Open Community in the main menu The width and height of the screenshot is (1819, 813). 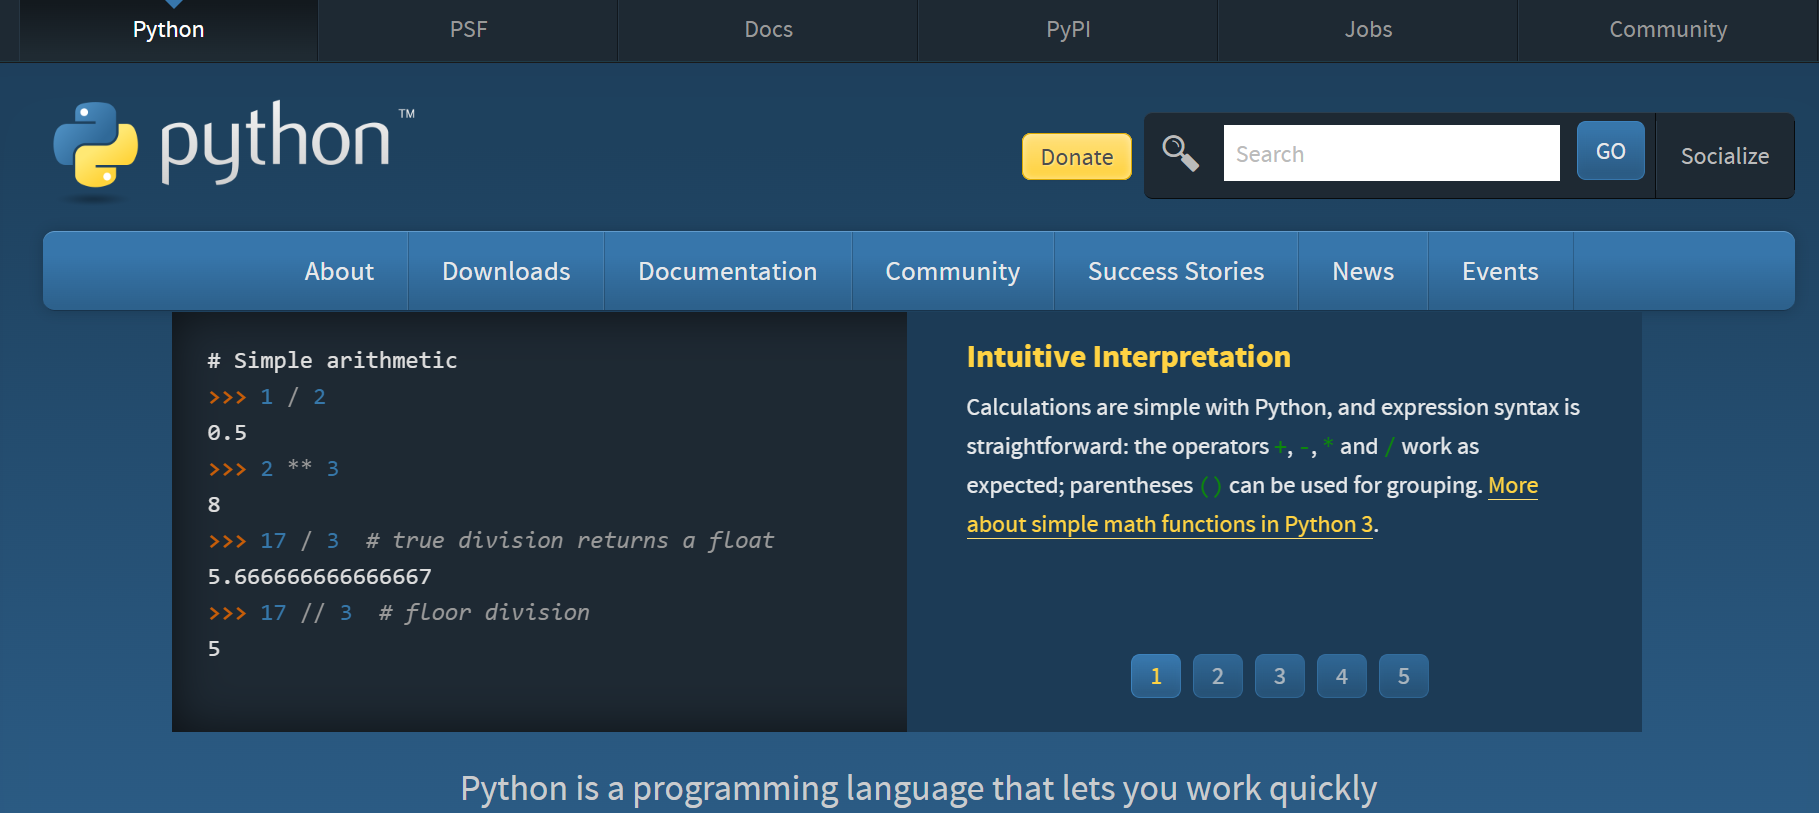pos(953,271)
